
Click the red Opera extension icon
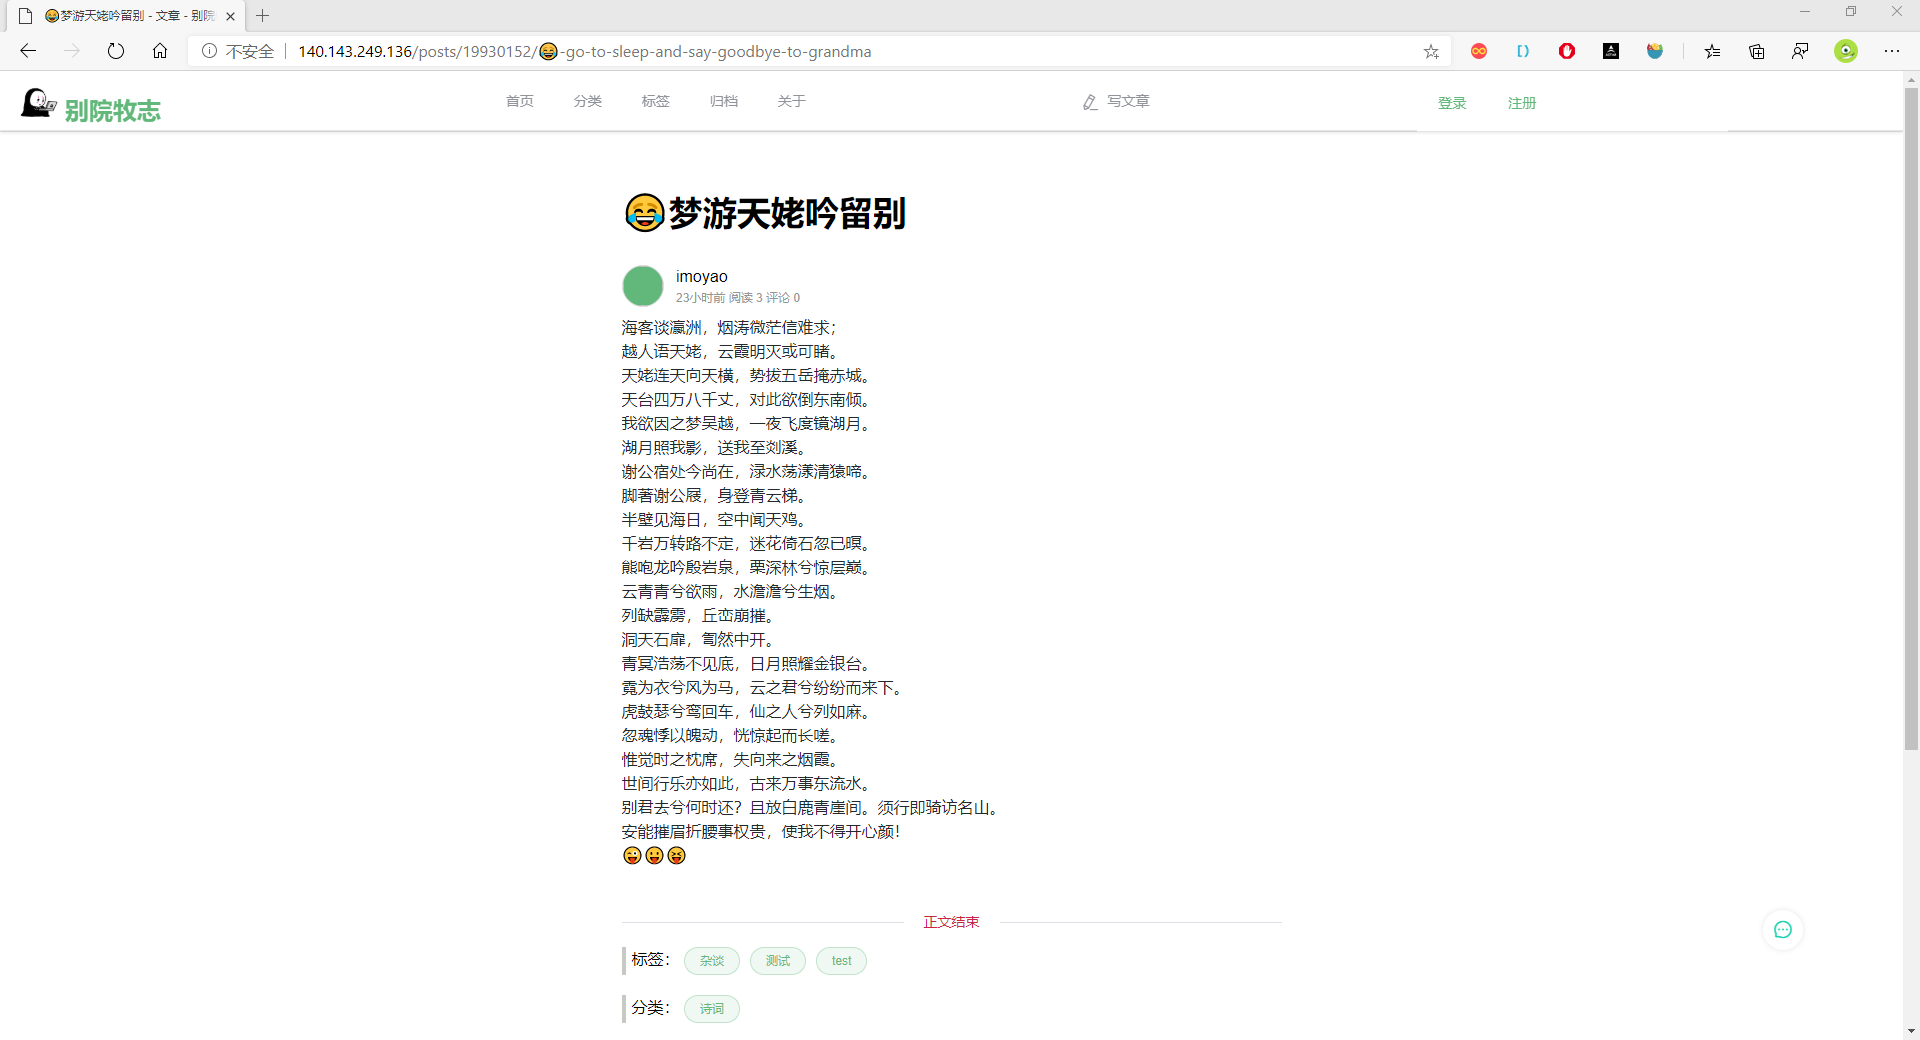tap(1567, 51)
